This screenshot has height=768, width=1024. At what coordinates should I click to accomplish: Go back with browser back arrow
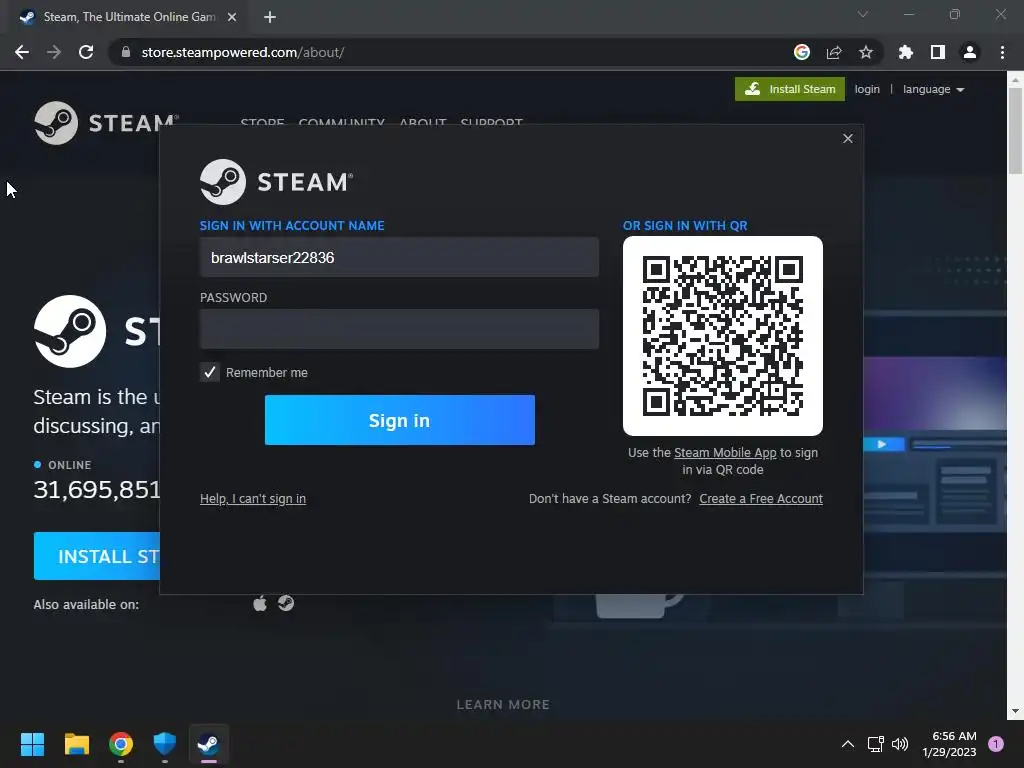pyautogui.click(x=22, y=52)
